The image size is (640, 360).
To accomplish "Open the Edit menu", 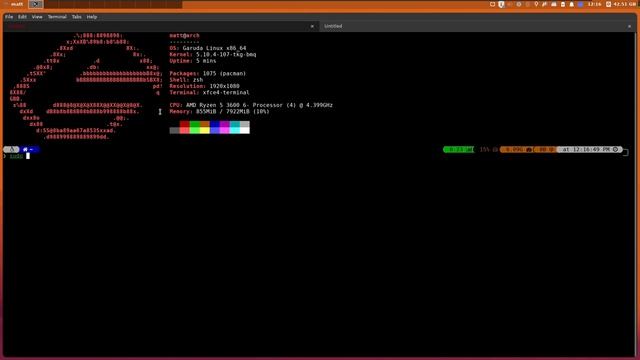I will pyautogui.click(x=22, y=17).
